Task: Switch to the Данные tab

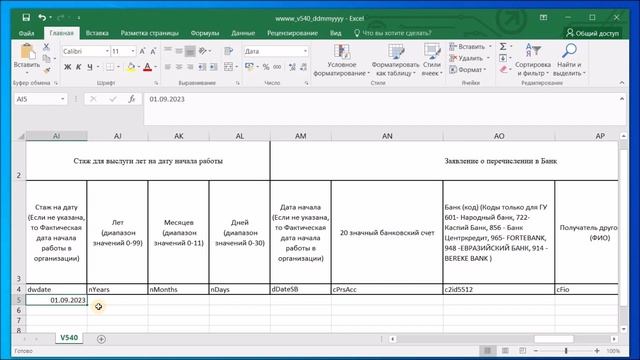Action: click(243, 33)
